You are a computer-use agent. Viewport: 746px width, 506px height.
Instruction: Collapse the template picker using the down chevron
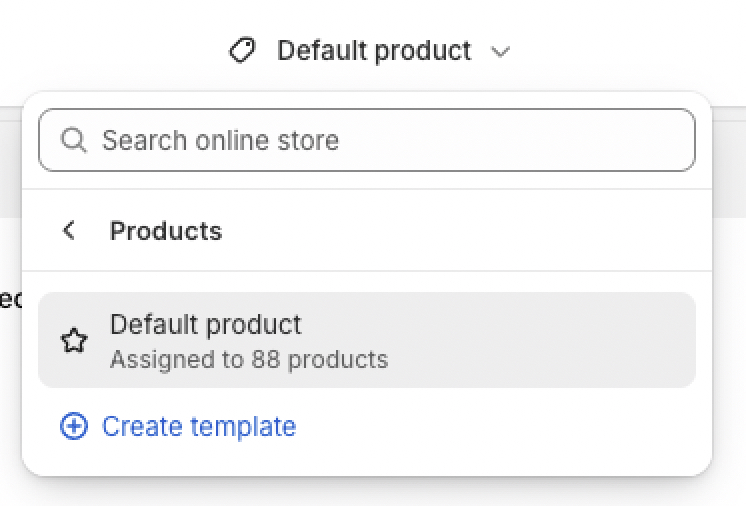(x=500, y=51)
